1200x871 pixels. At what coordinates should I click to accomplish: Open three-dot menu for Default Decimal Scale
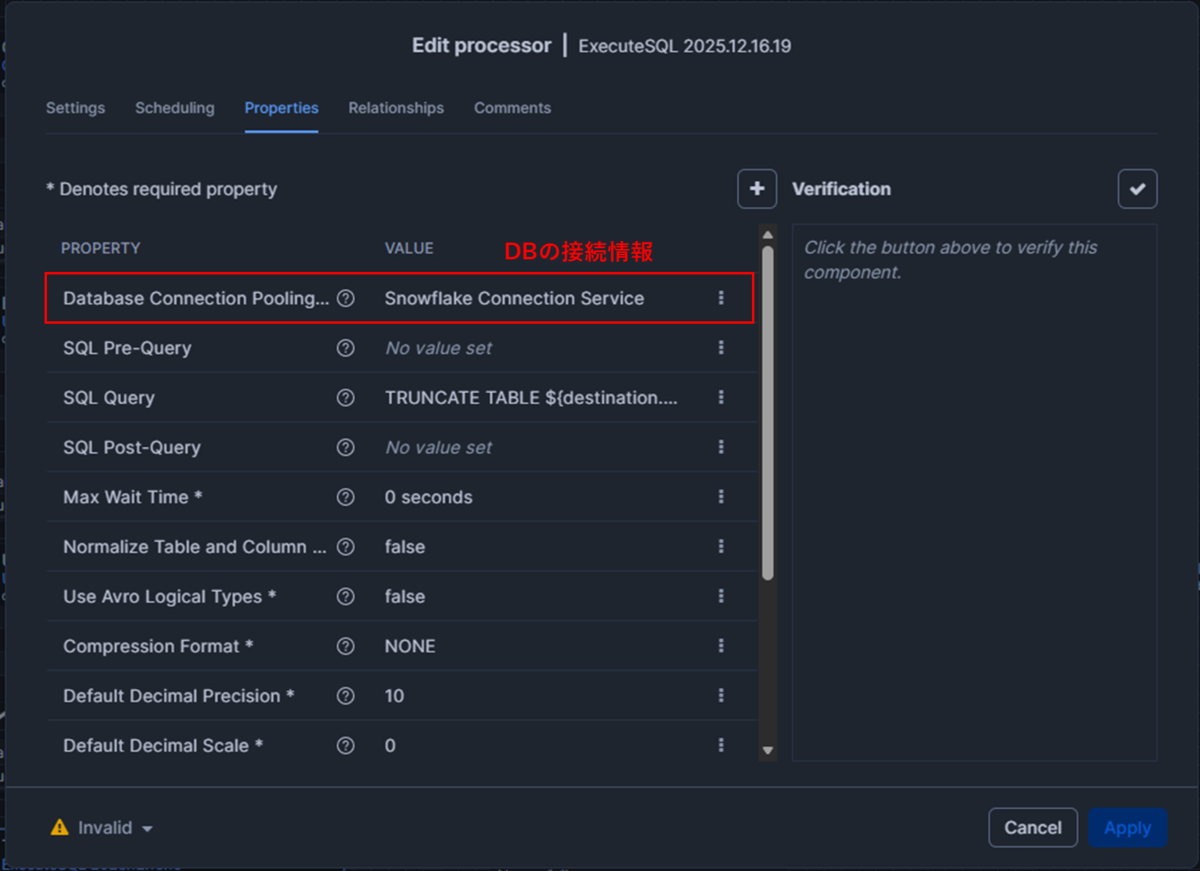tap(721, 745)
